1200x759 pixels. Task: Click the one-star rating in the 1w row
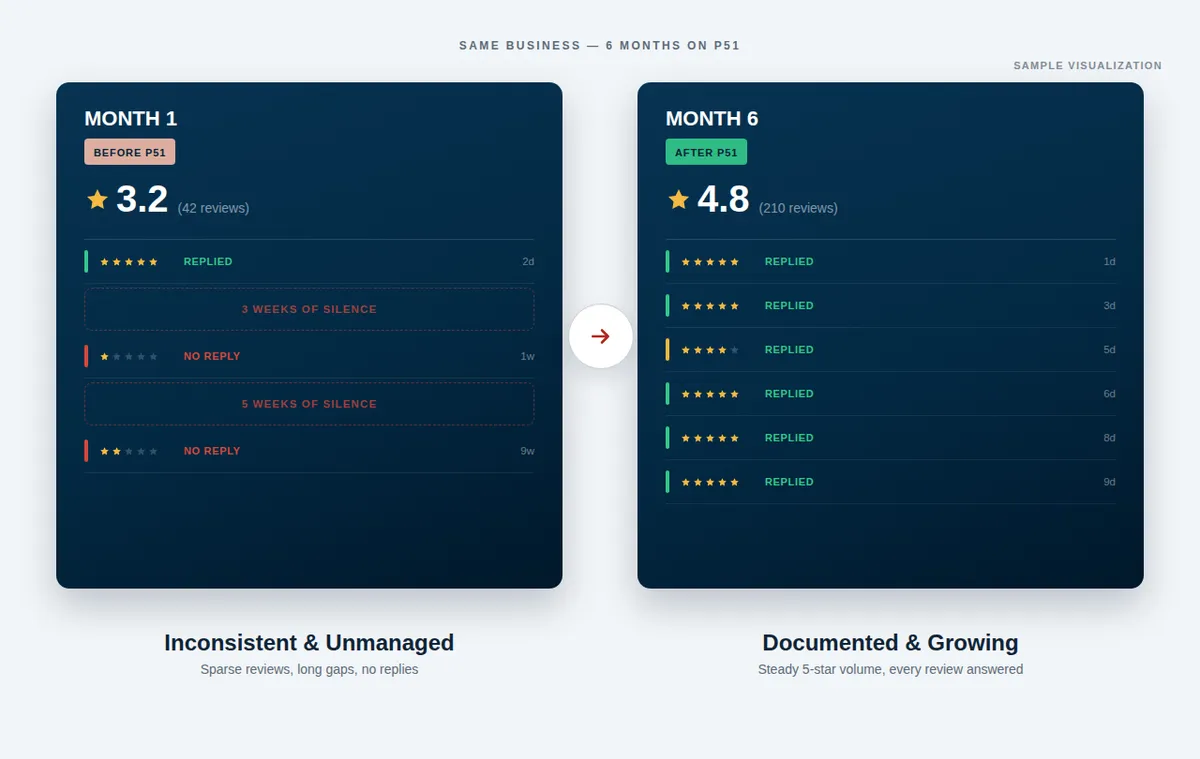pyautogui.click(x=129, y=357)
